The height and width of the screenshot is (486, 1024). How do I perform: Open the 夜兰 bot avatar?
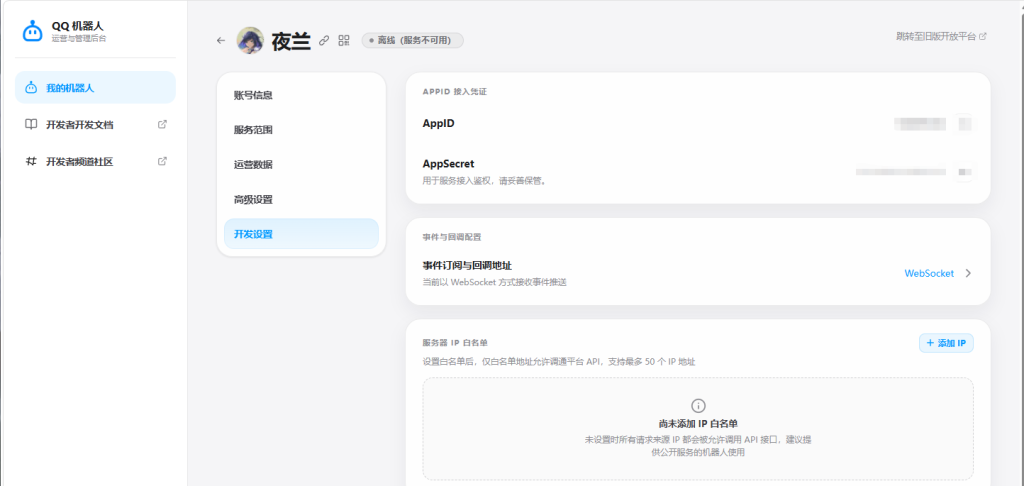click(250, 40)
